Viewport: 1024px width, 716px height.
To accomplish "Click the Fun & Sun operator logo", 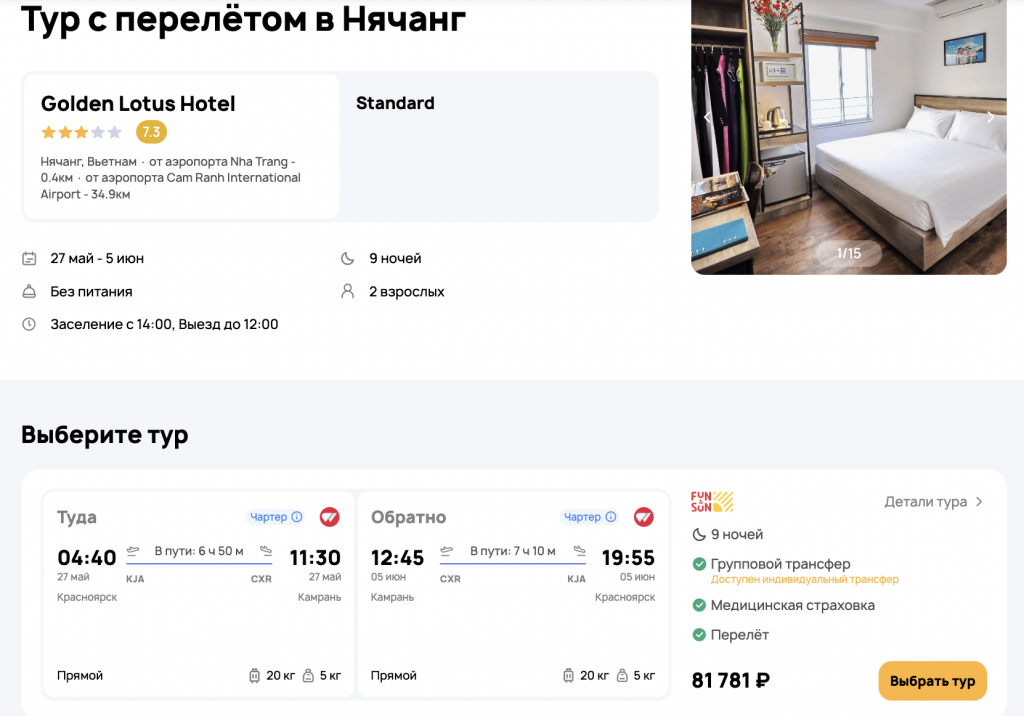I will click(x=712, y=502).
